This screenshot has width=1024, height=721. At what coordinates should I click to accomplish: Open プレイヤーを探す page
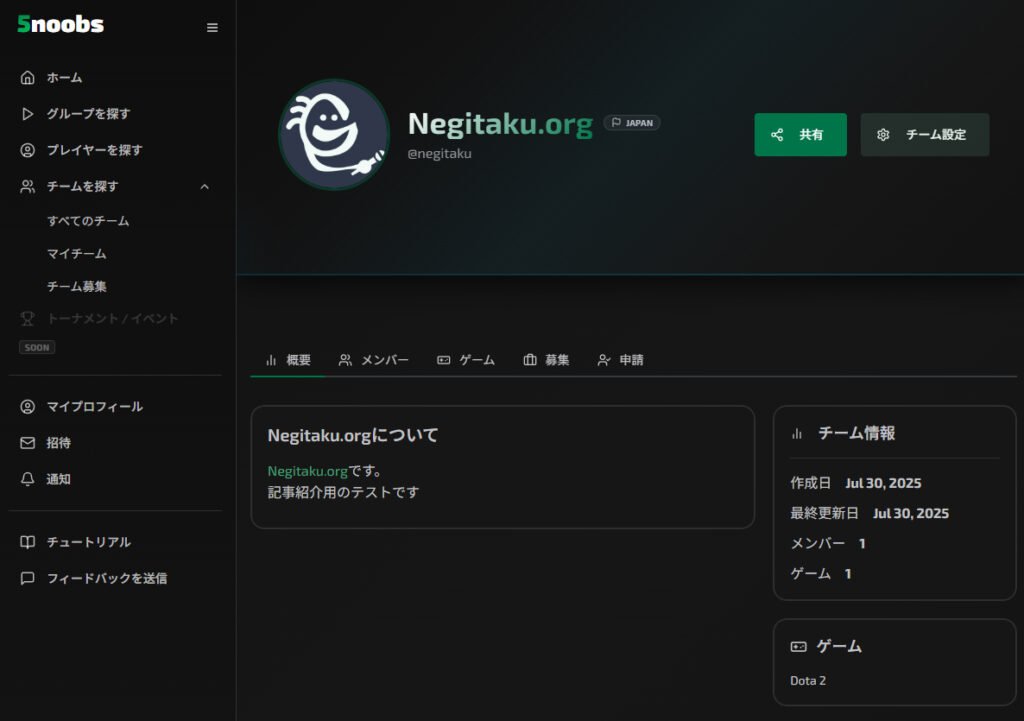click(95, 150)
